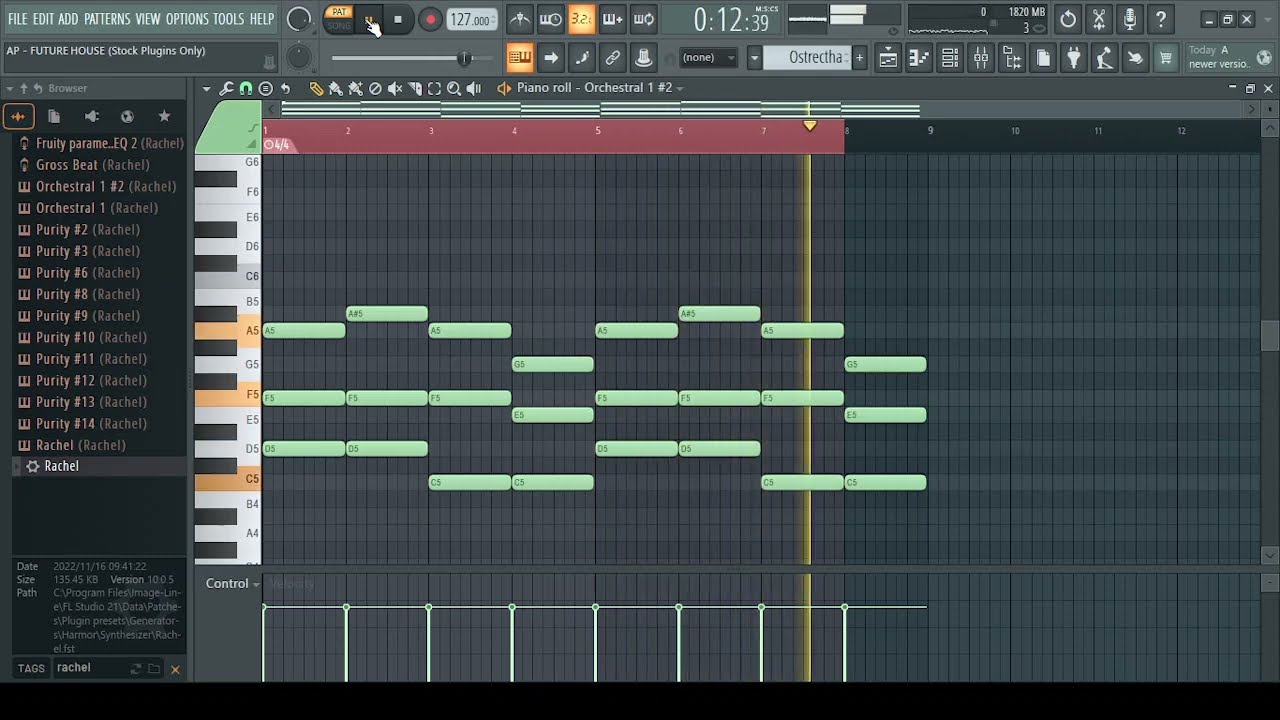The image size is (1280, 720).
Task: Open the FILE menu
Action: click(x=17, y=19)
